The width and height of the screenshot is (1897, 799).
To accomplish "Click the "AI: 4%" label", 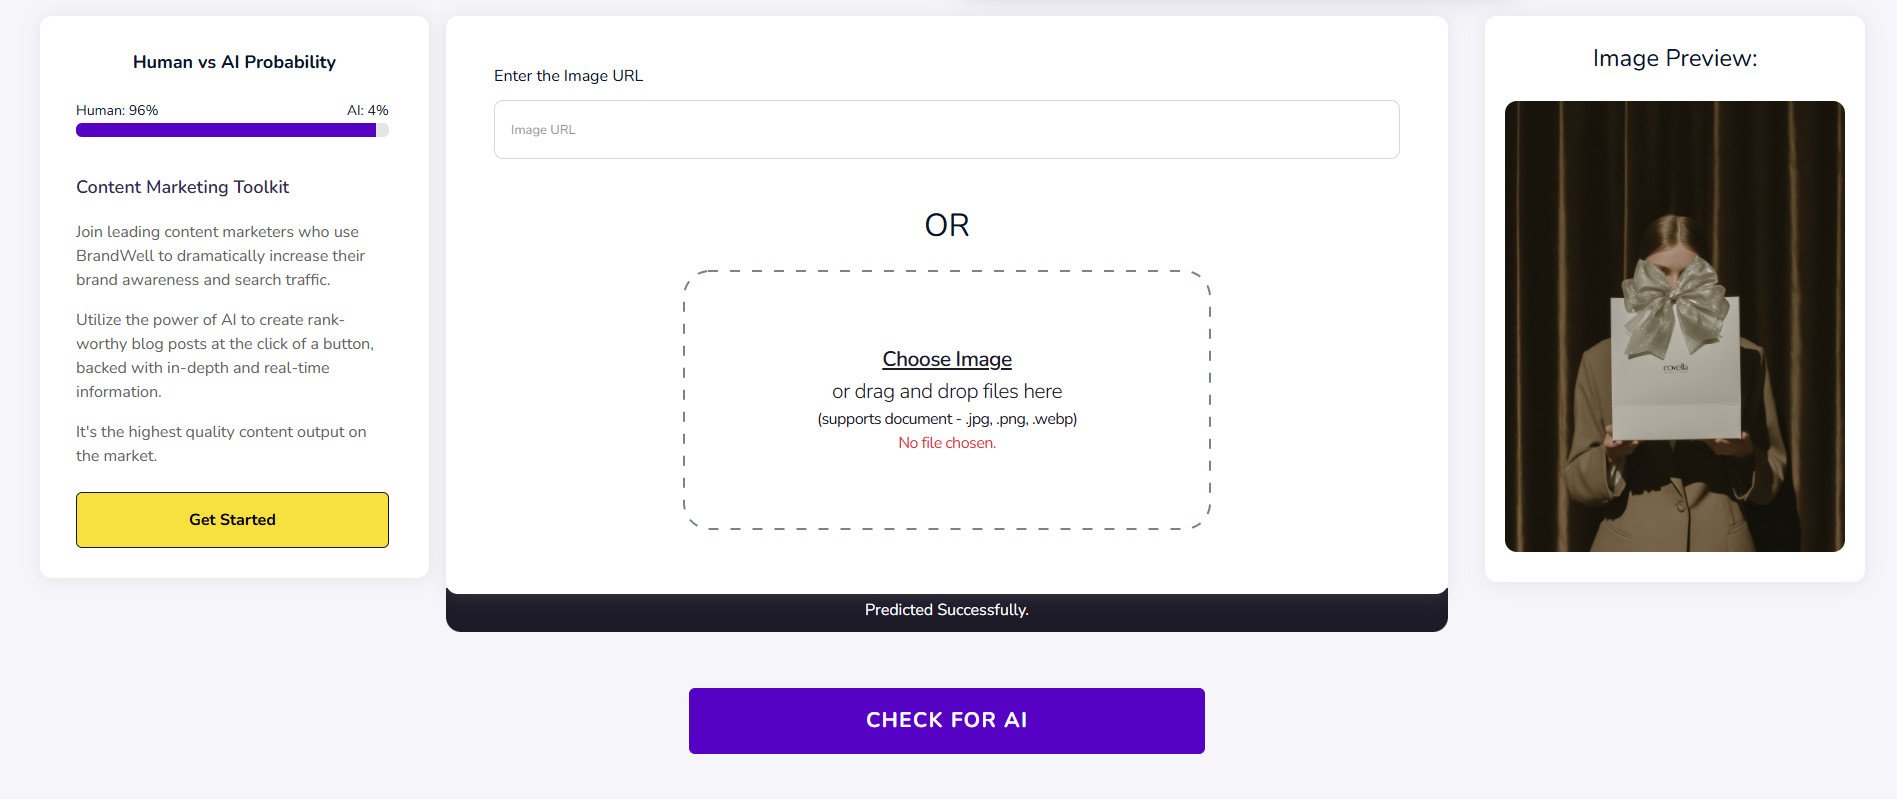I will (367, 110).
